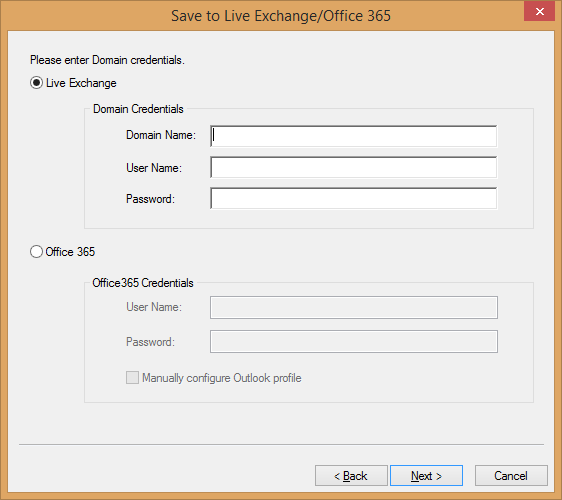The image size is (562, 500).
Task: Click the "Domain Name:" label
Action: click(161, 135)
